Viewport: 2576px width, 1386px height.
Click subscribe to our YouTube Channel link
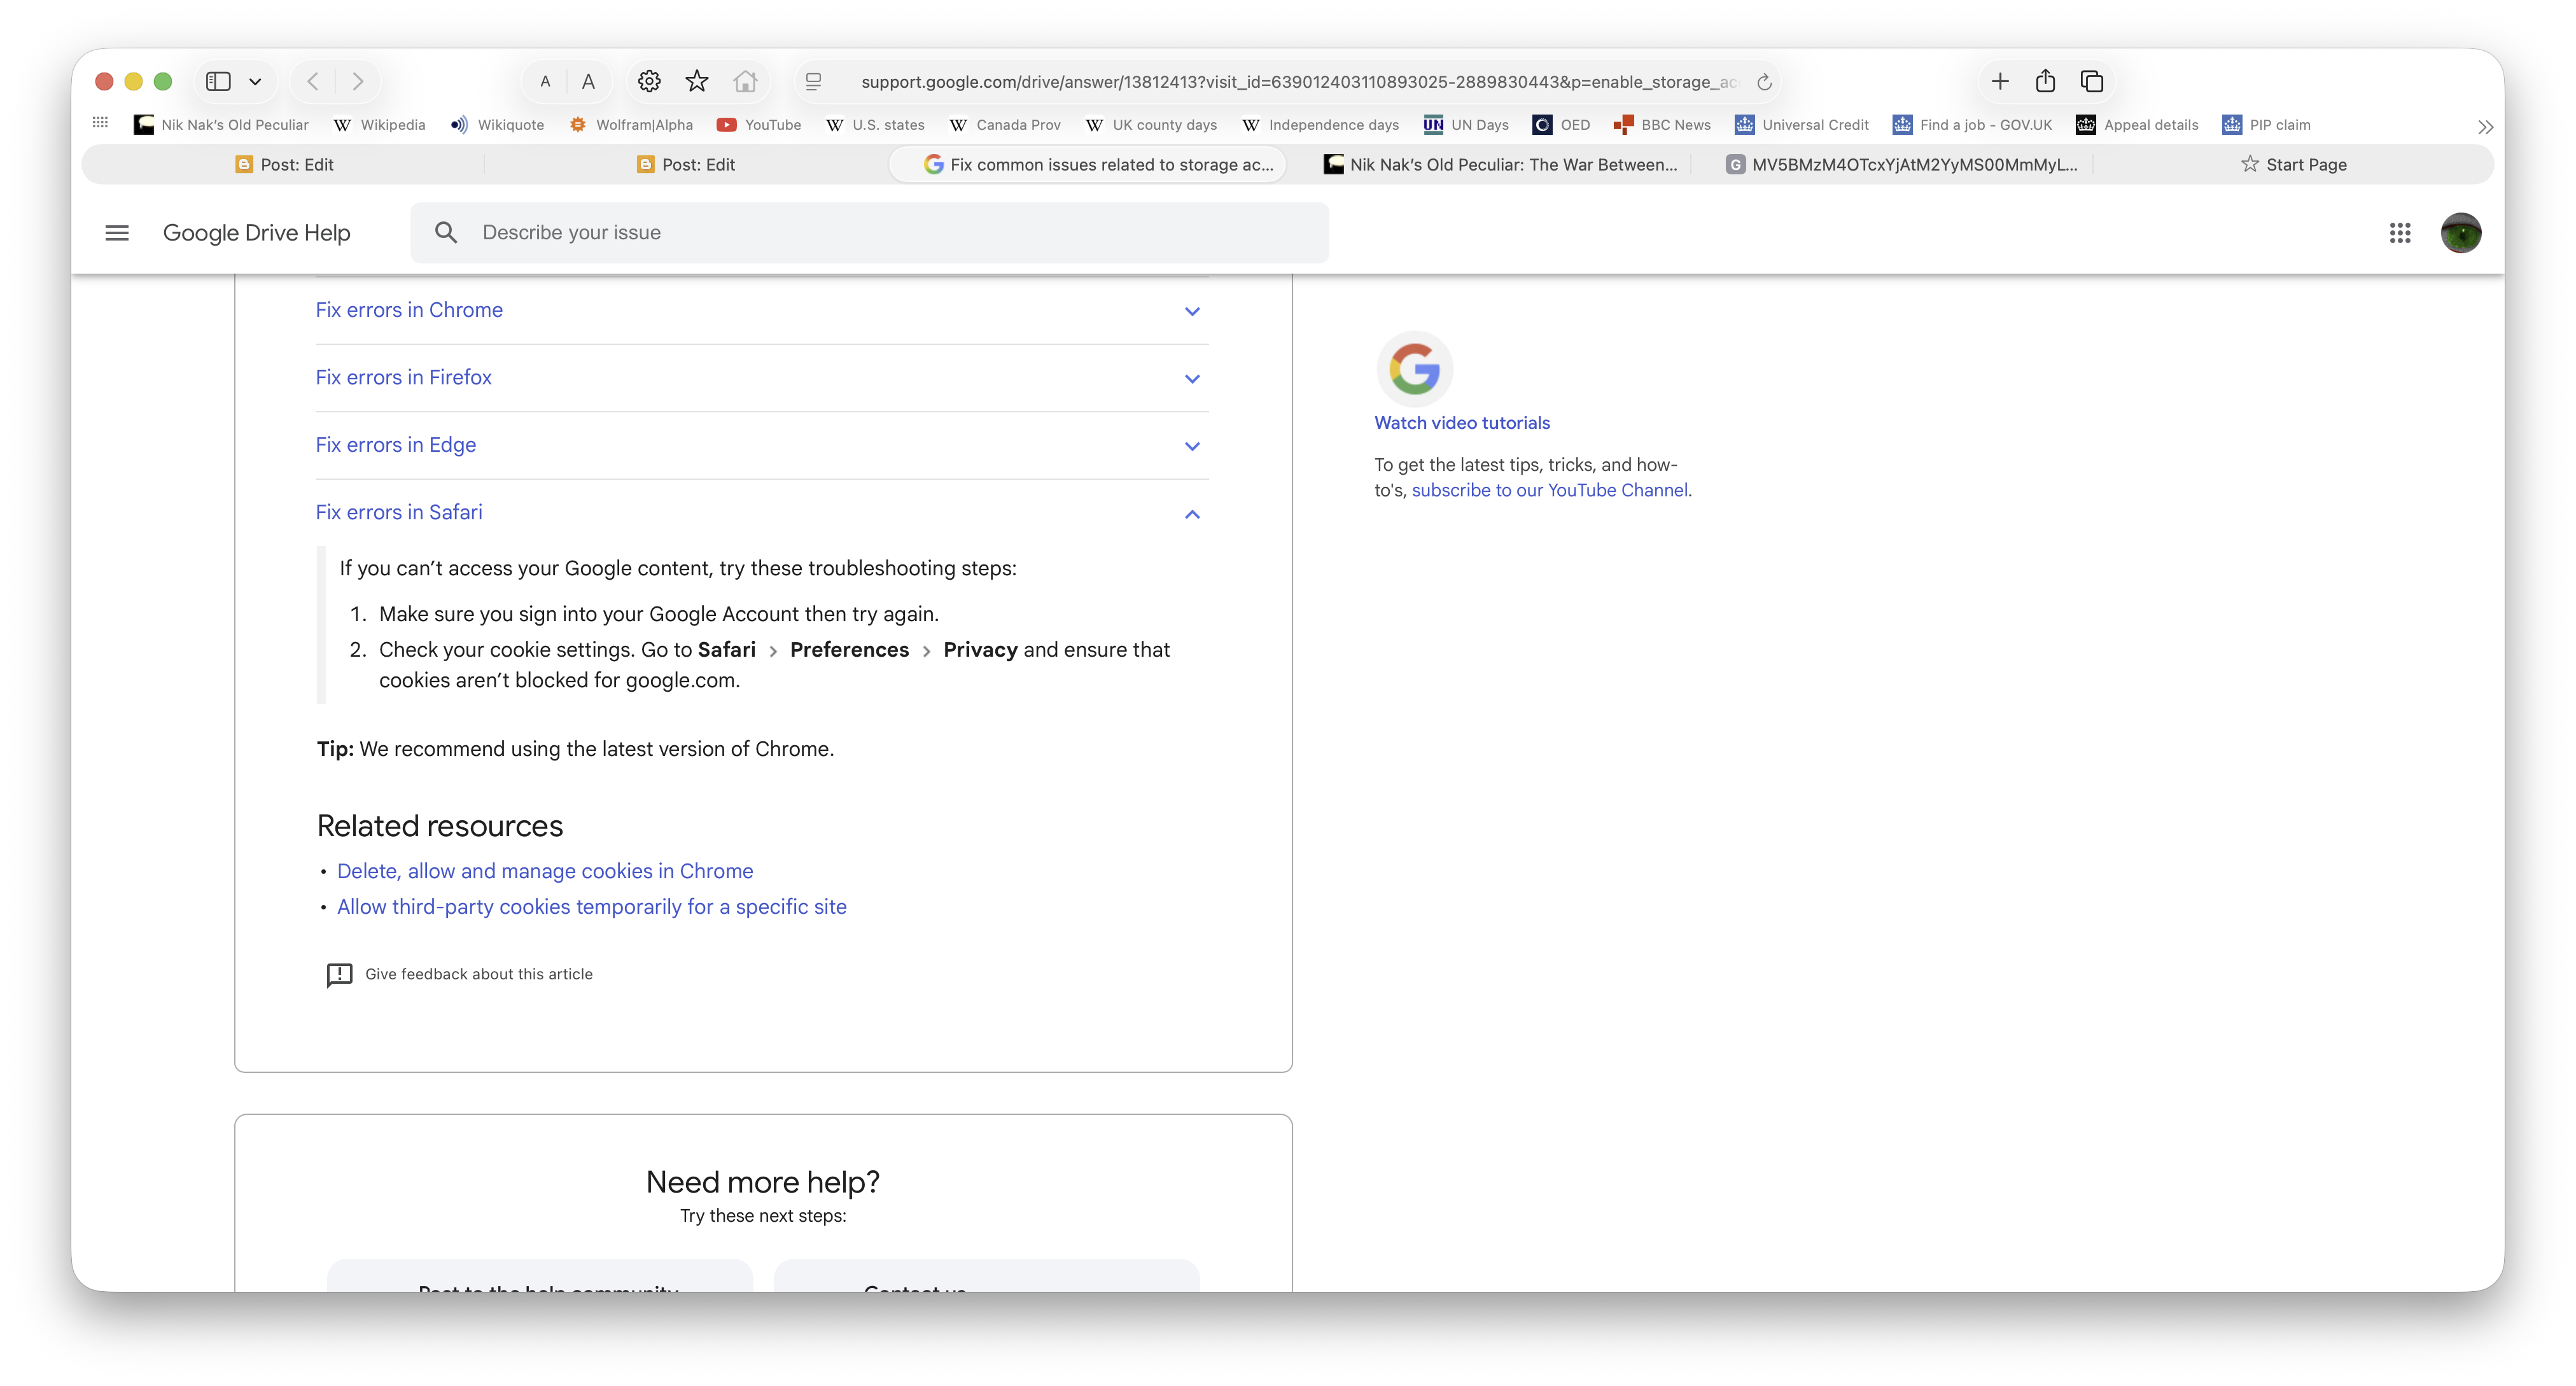click(1549, 490)
